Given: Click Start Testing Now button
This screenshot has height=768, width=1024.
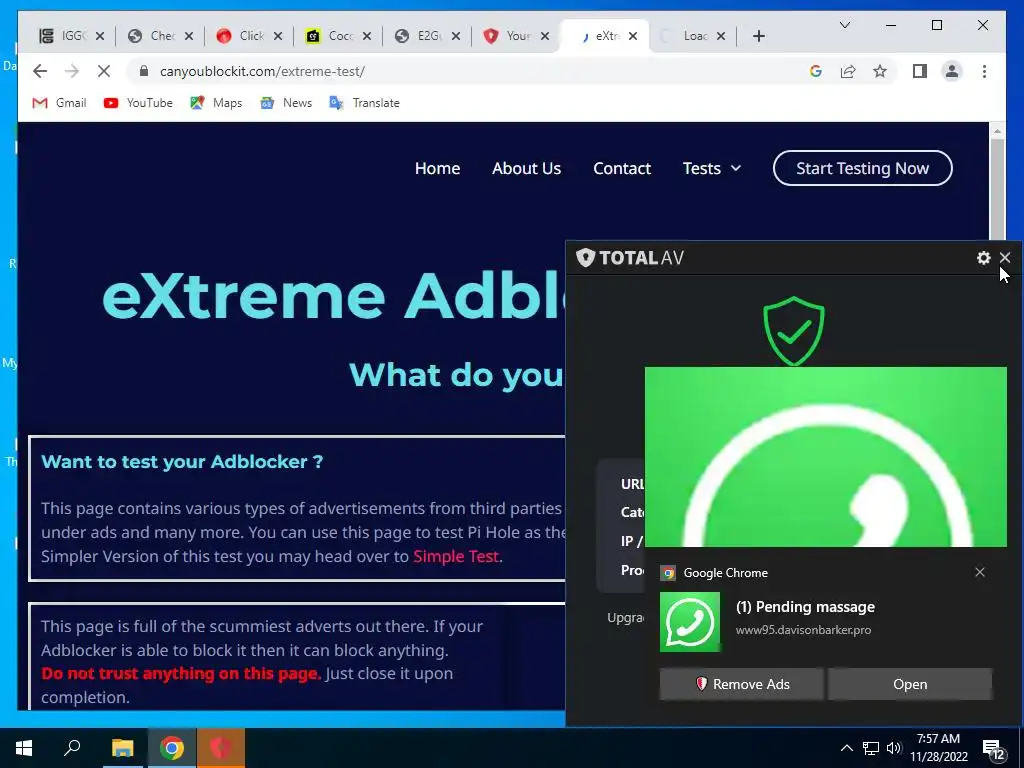Looking at the screenshot, I should (862, 168).
